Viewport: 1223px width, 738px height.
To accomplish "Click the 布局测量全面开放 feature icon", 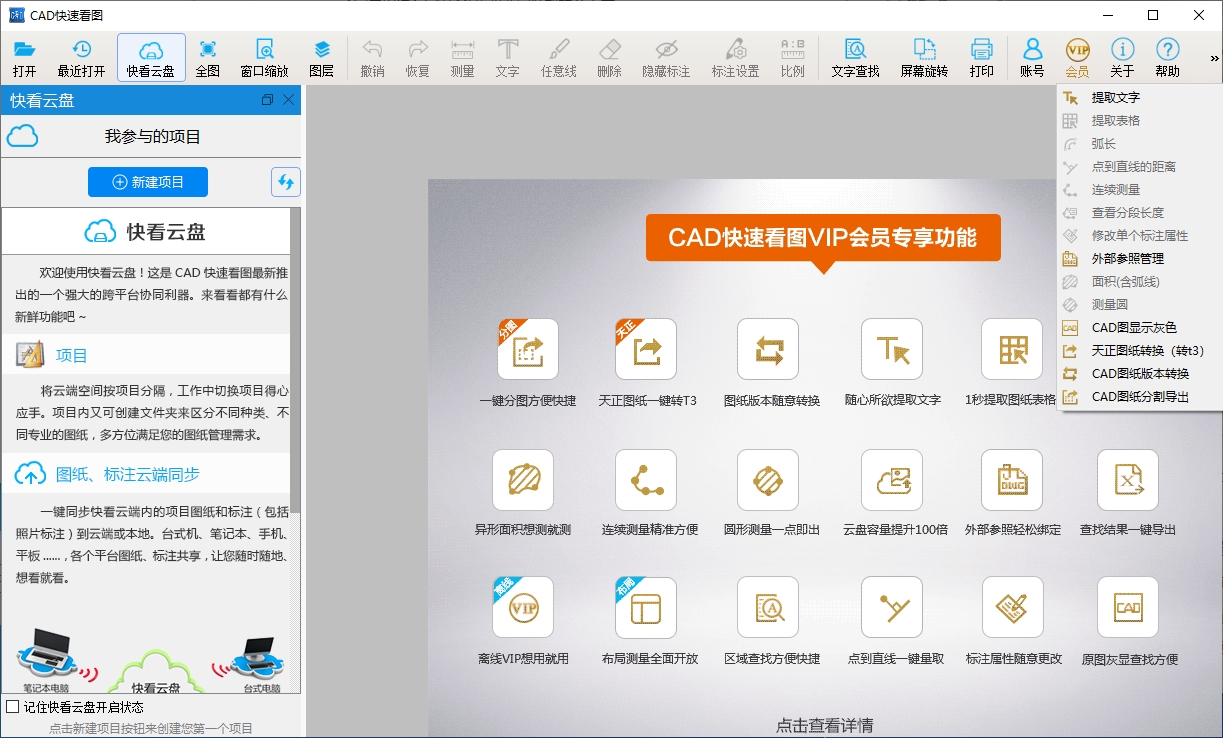I will (x=646, y=607).
